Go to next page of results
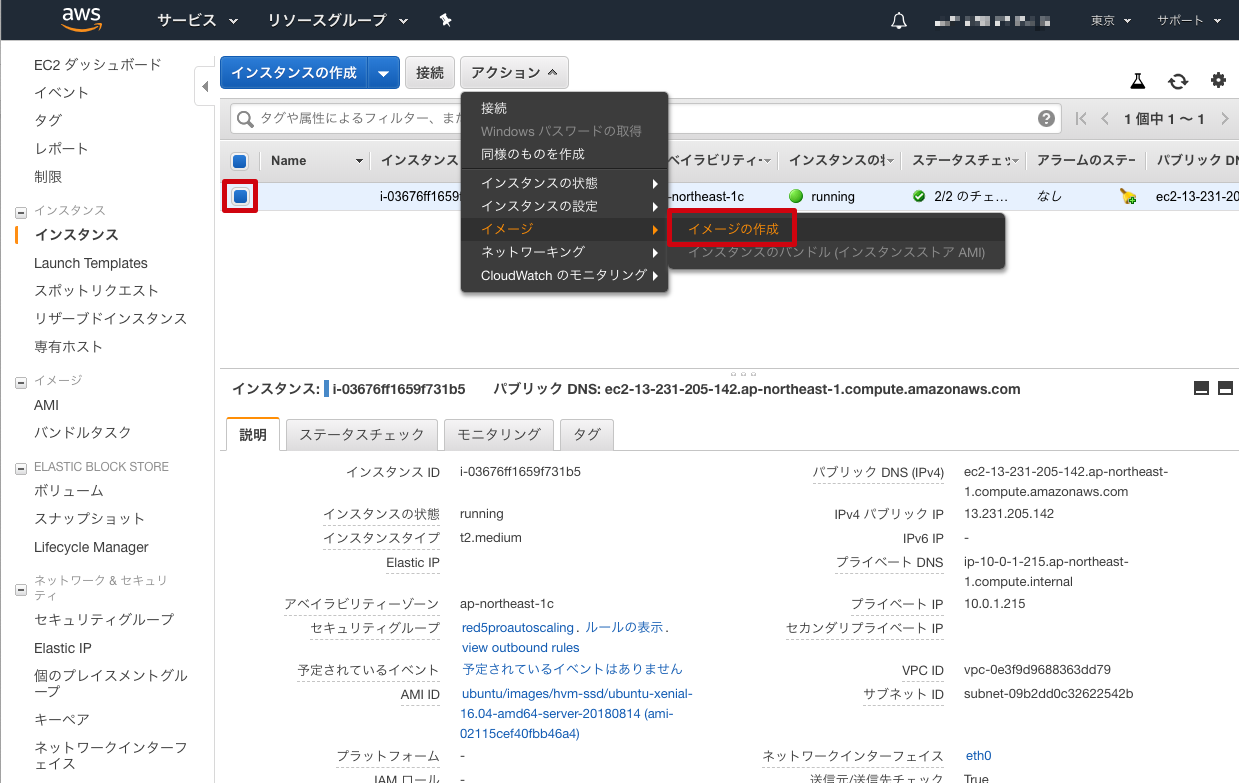Image resolution: width=1239 pixels, height=783 pixels. [1225, 119]
